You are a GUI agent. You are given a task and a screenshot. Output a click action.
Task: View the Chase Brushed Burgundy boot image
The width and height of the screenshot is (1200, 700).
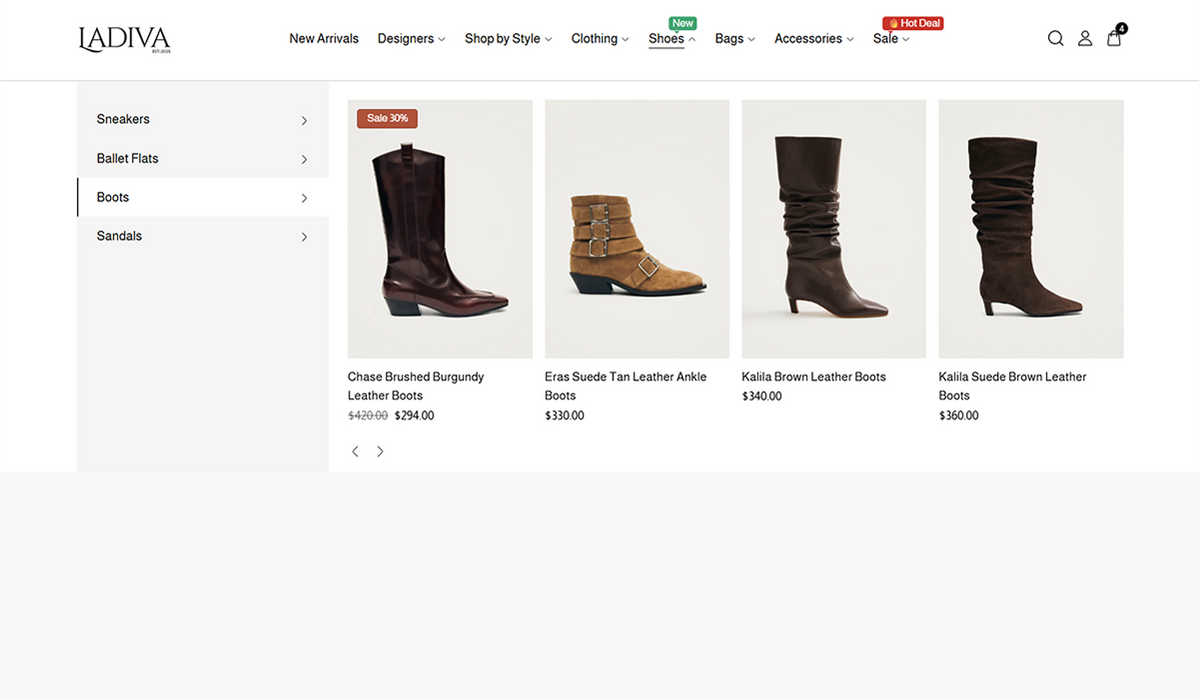(439, 229)
